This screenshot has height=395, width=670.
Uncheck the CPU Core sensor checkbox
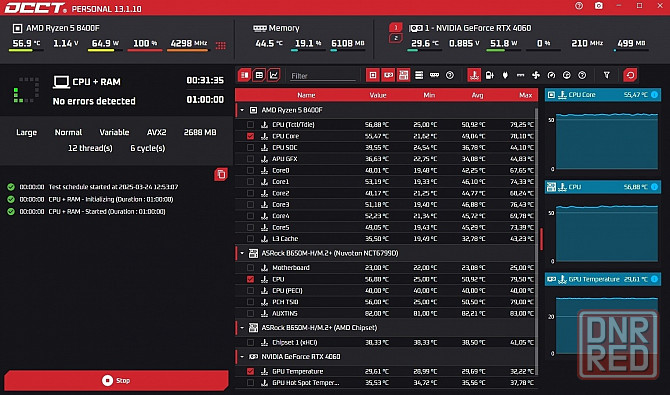click(x=250, y=136)
